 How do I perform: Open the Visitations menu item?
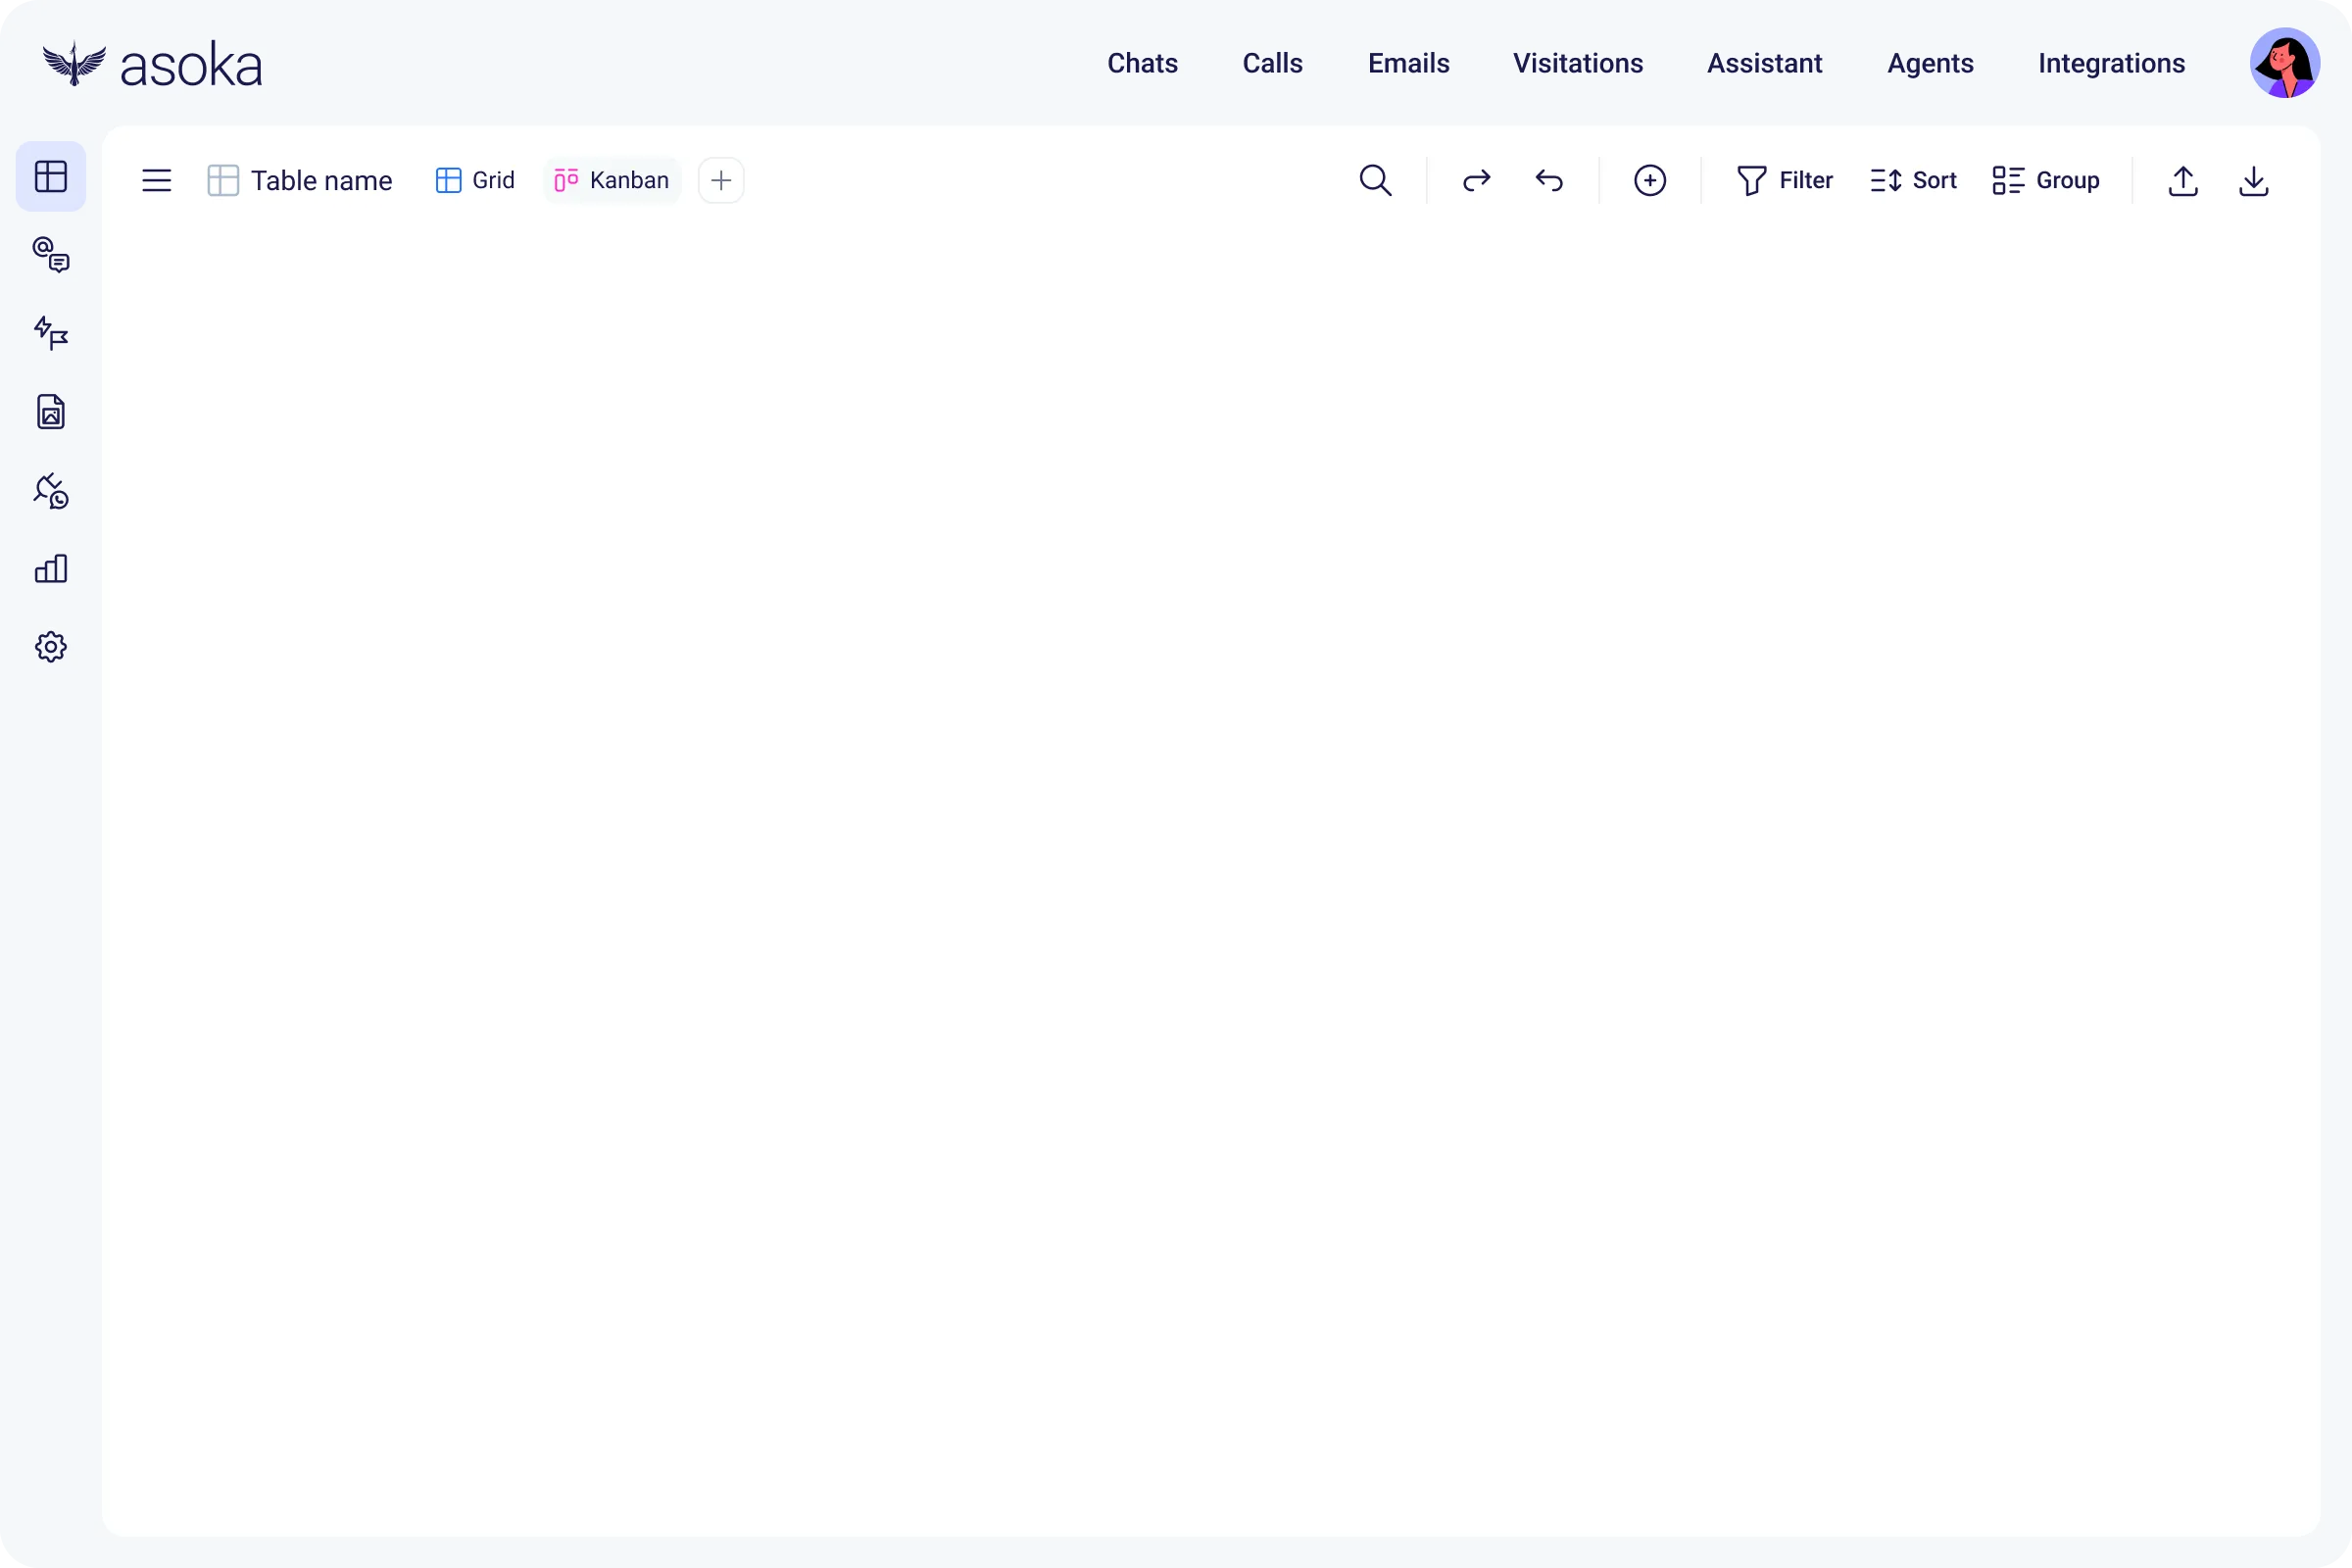[1577, 64]
